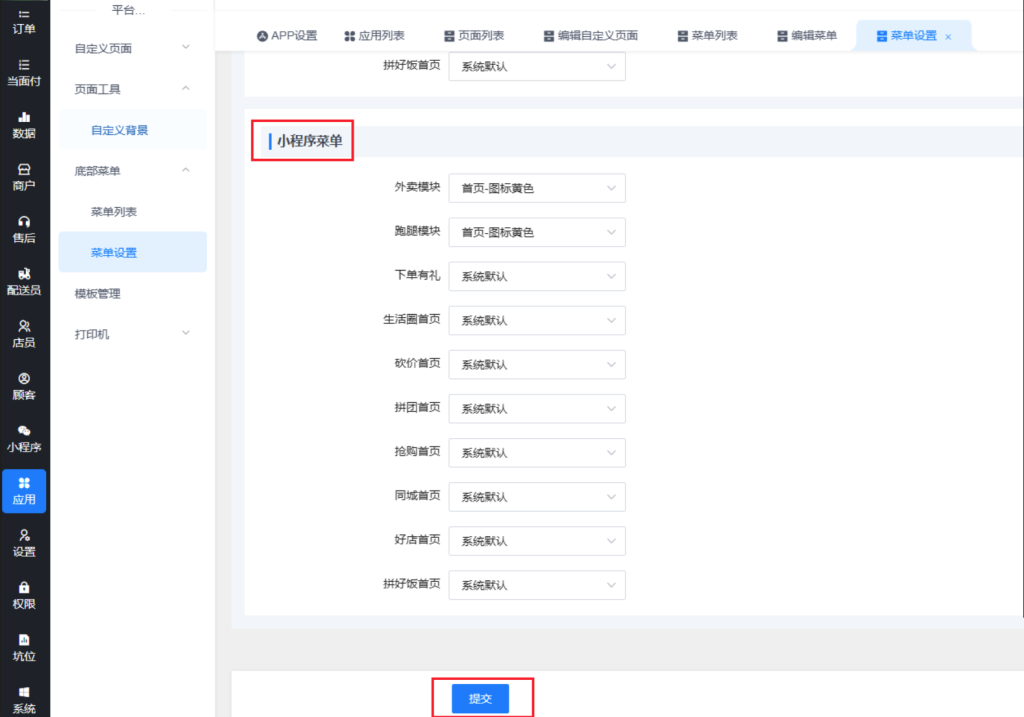Close the 菜单设置 tab
Image resolution: width=1024 pixels, height=717 pixels.
(x=948, y=37)
